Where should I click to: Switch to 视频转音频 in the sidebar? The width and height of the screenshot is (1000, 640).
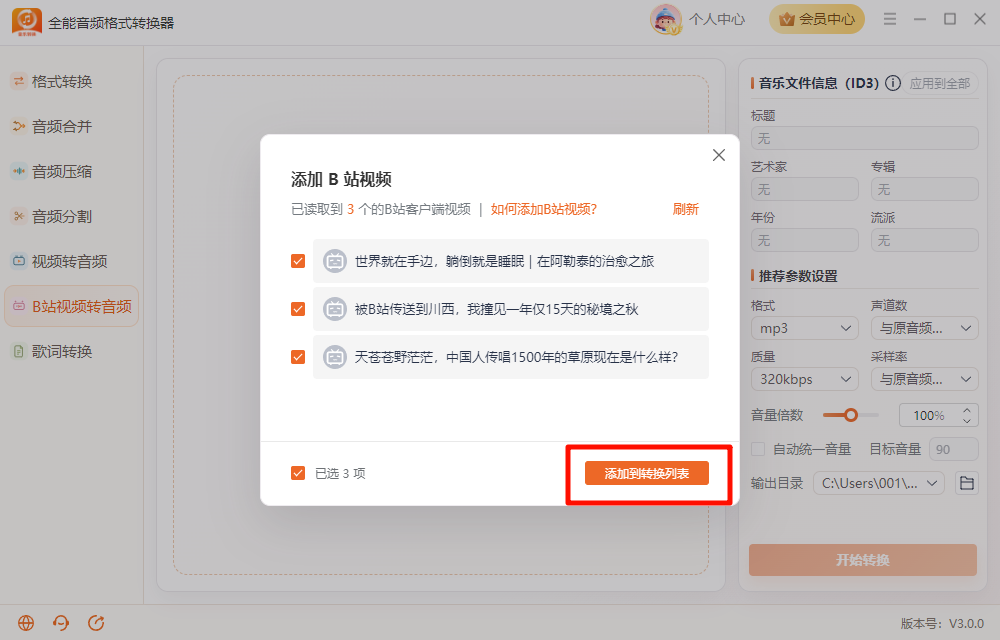pyautogui.click(x=71, y=261)
